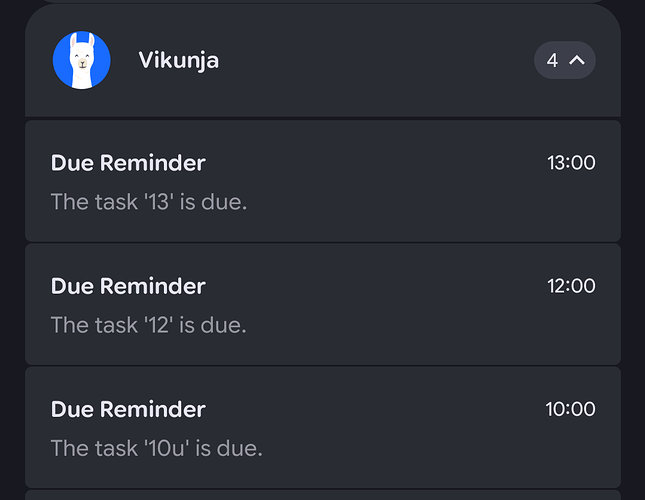This screenshot has width=645, height=500.
Task: Tap the text "The task '12' is due."
Action: [148, 325]
